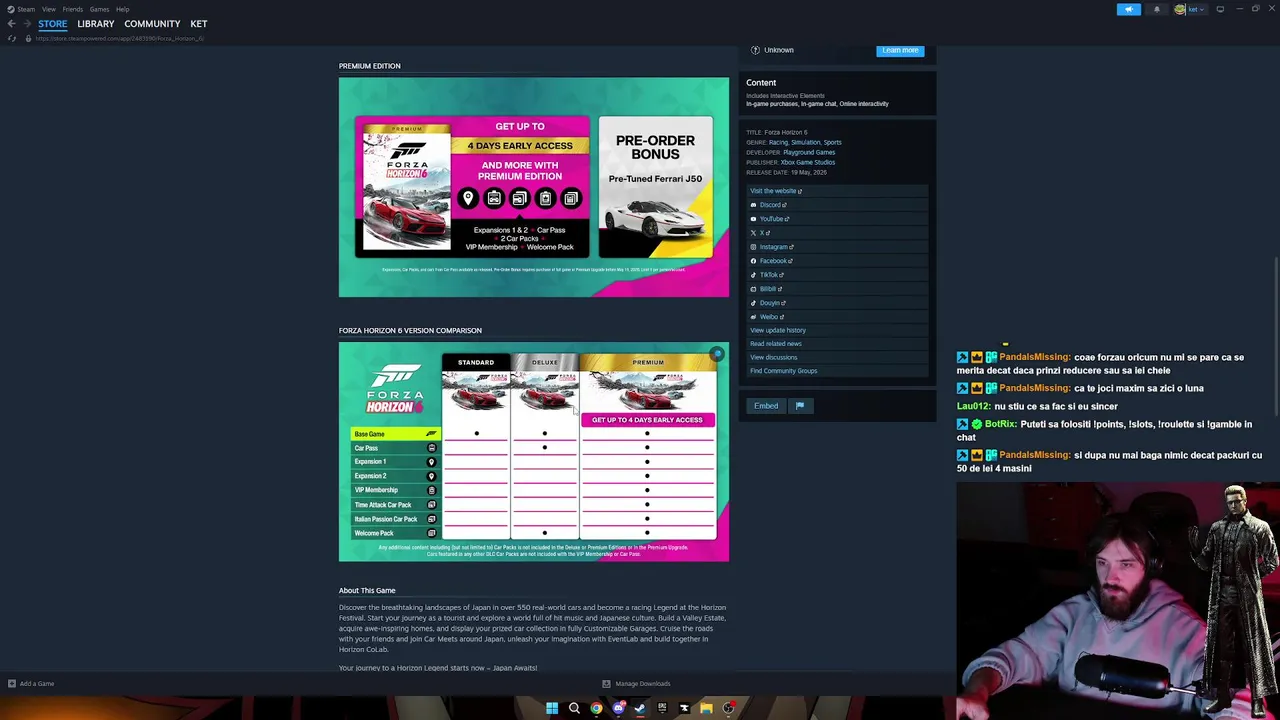Switch to the COMMUNITY tab

pos(152,23)
